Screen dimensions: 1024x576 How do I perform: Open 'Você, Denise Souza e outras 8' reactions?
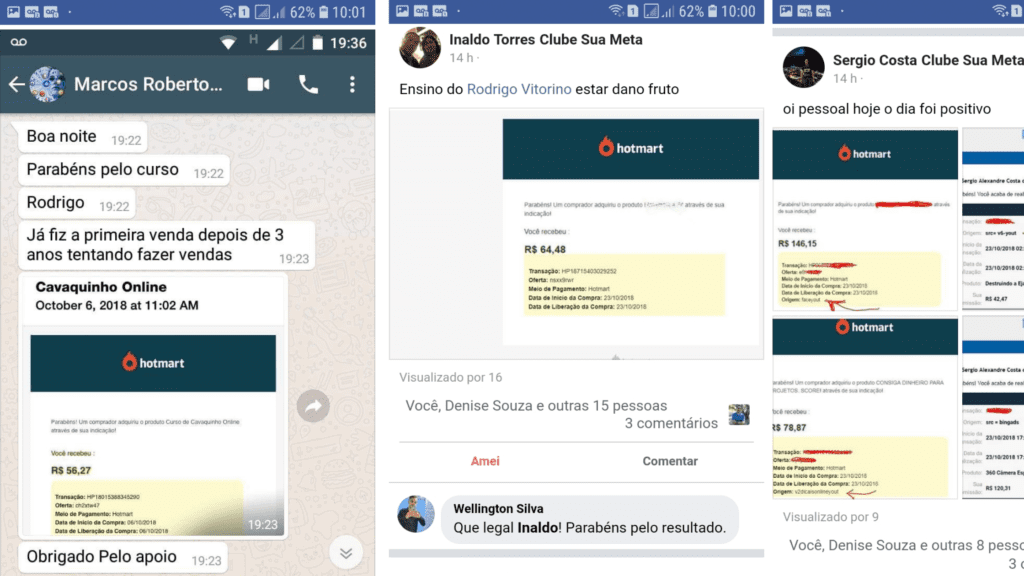point(906,545)
